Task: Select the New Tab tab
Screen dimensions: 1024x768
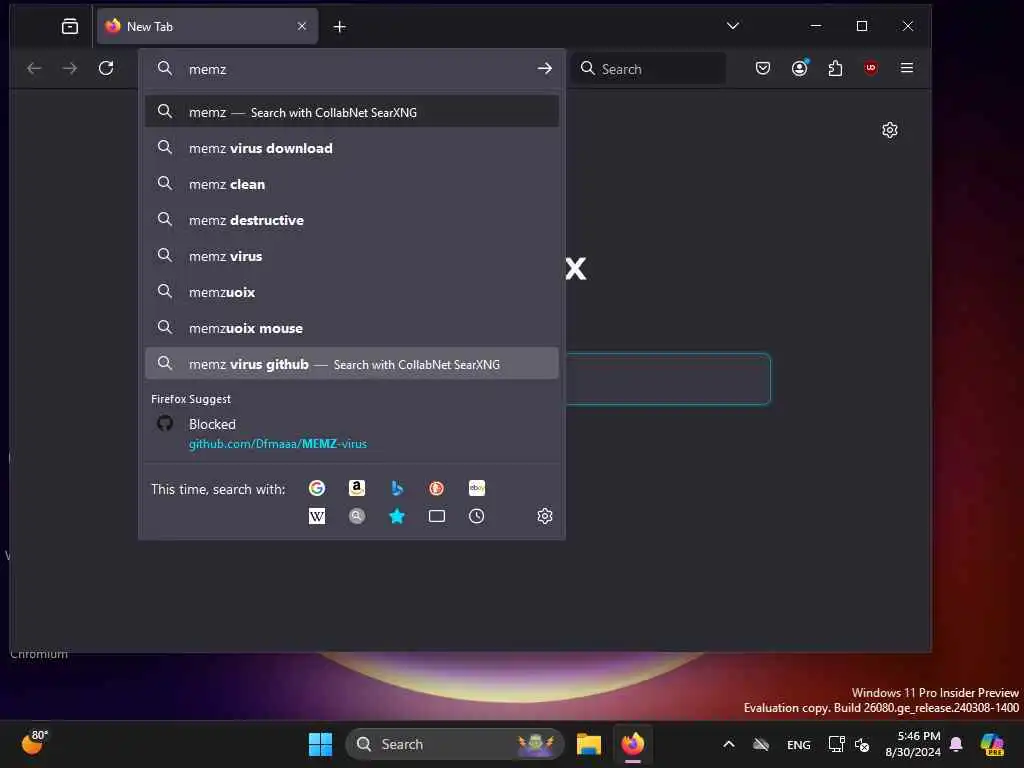Action: tap(208, 26)
